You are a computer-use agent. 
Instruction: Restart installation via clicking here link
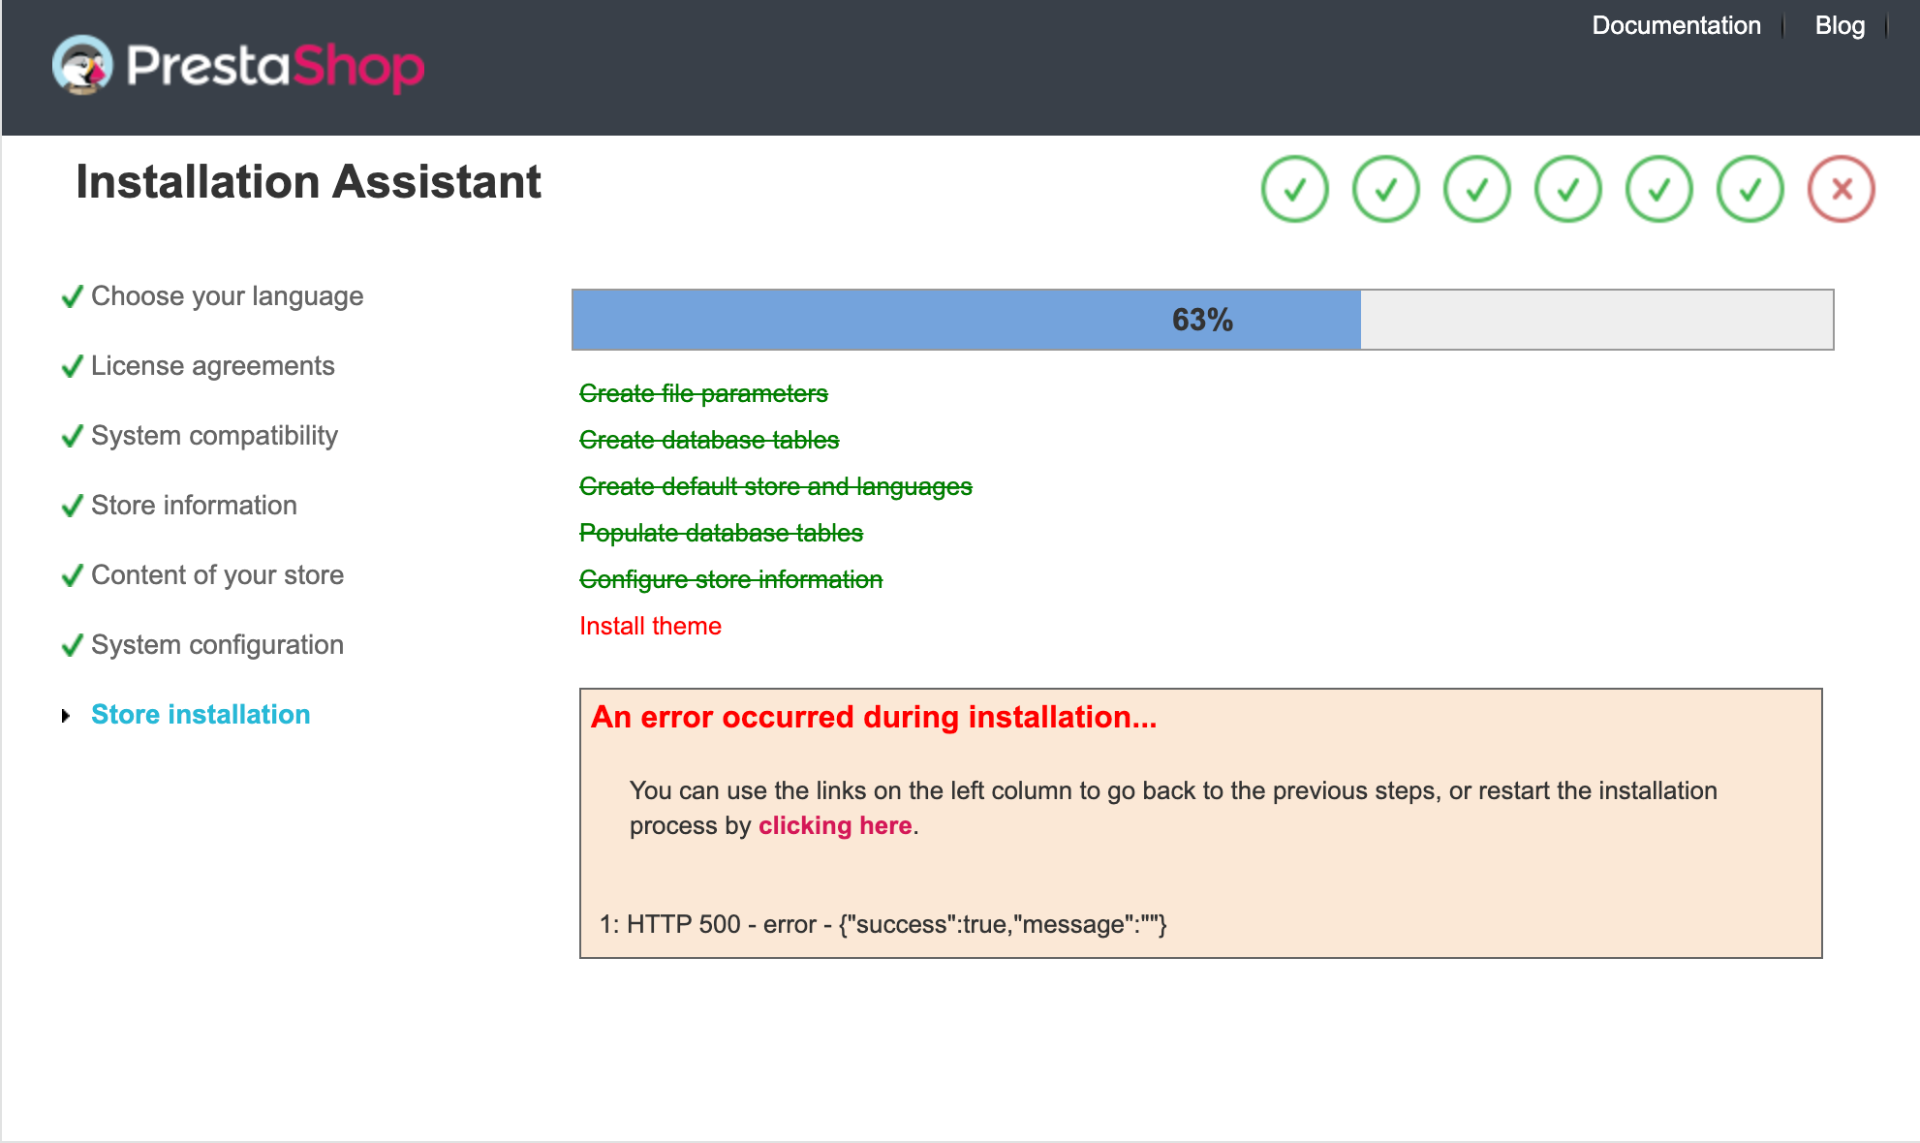[x=835, y=825]
